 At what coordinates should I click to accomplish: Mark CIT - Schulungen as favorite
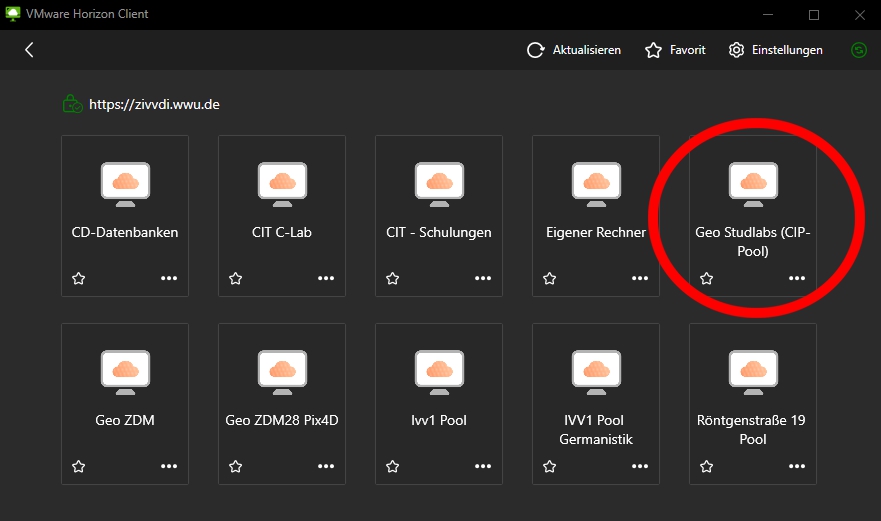click(393, 278)
